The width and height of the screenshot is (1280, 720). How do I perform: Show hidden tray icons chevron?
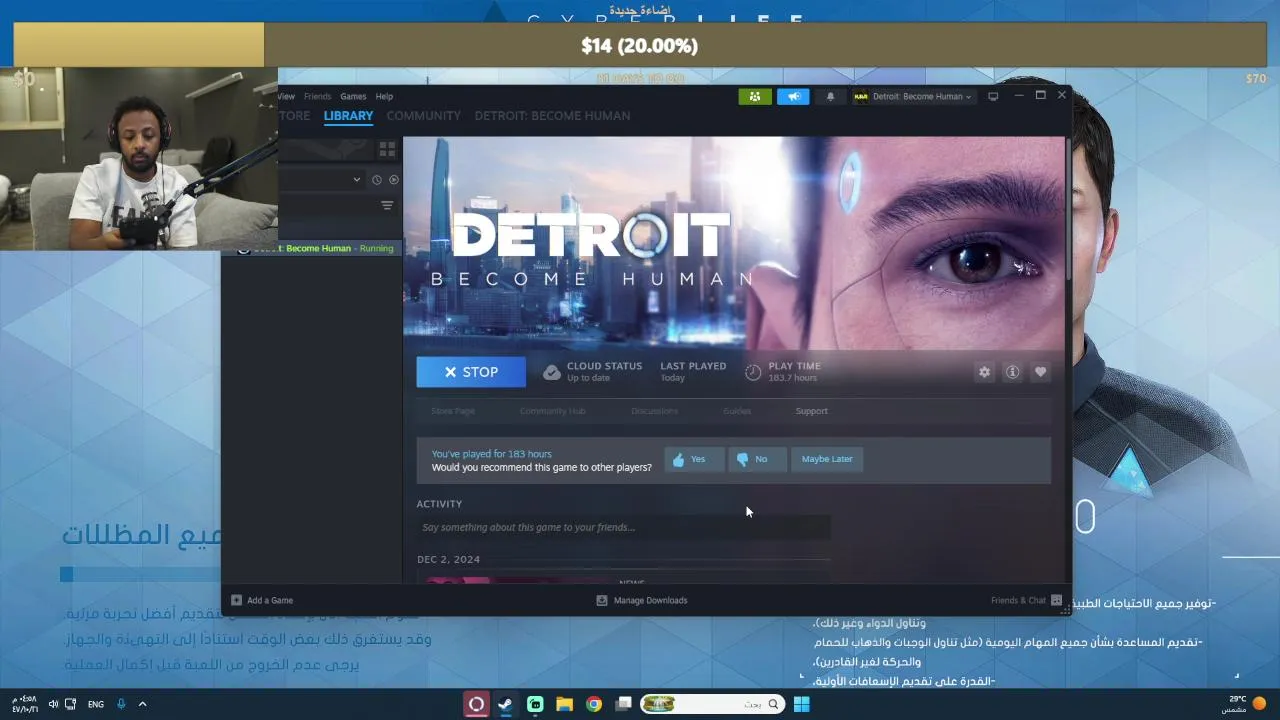(142, 704)
